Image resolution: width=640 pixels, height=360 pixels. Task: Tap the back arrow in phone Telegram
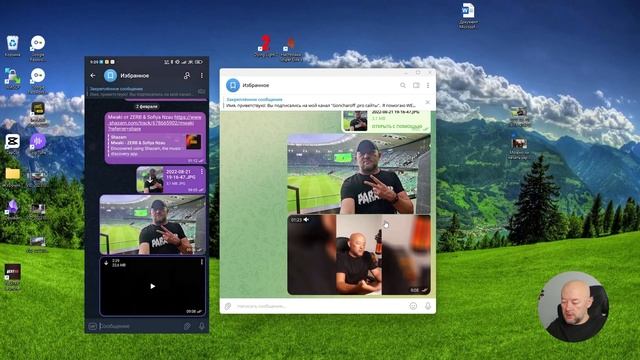pos(93,76)
